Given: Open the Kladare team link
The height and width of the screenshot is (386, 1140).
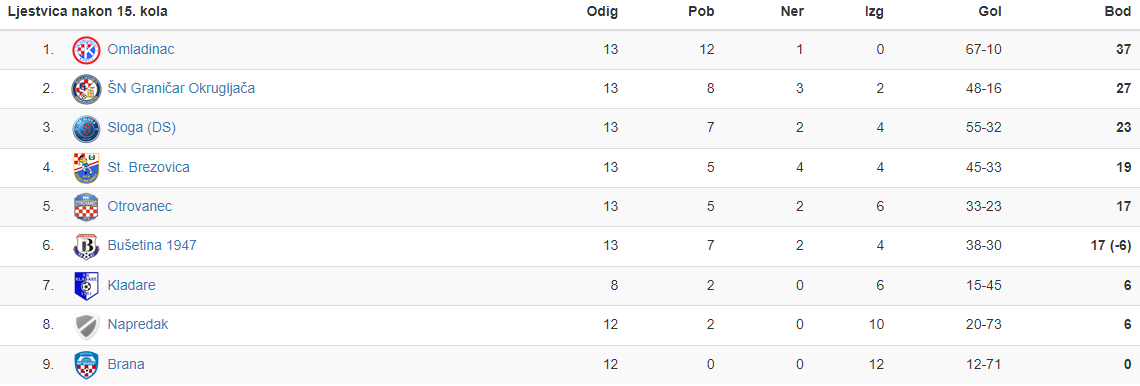Looking at the screenshot, I should [x=132, y=285].
